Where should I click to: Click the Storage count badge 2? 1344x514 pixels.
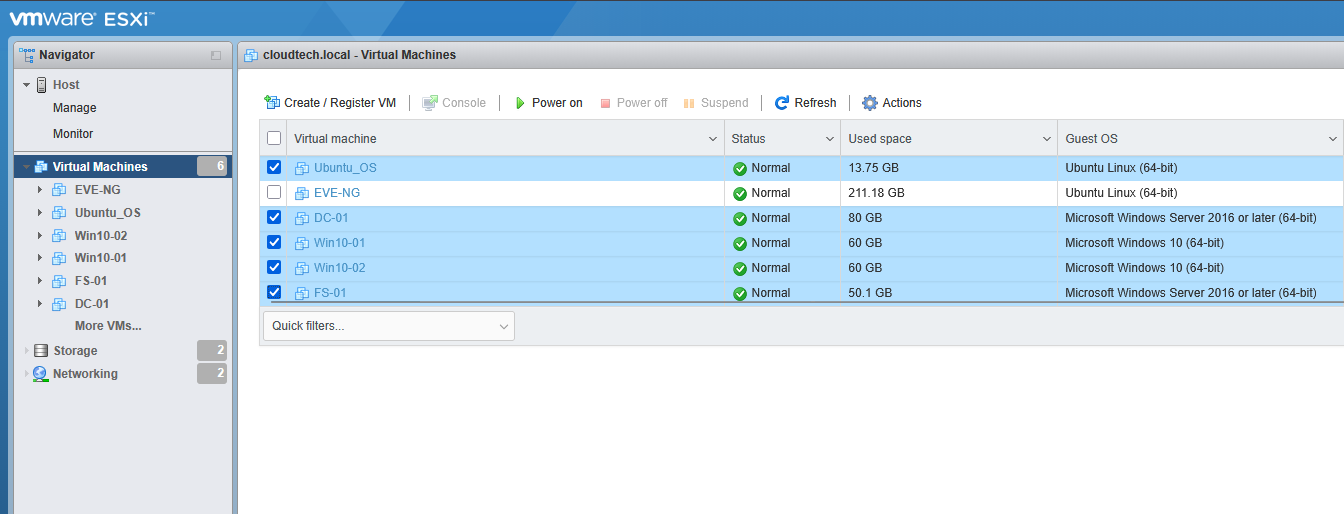pyautogui.click(x=212, y=351)
